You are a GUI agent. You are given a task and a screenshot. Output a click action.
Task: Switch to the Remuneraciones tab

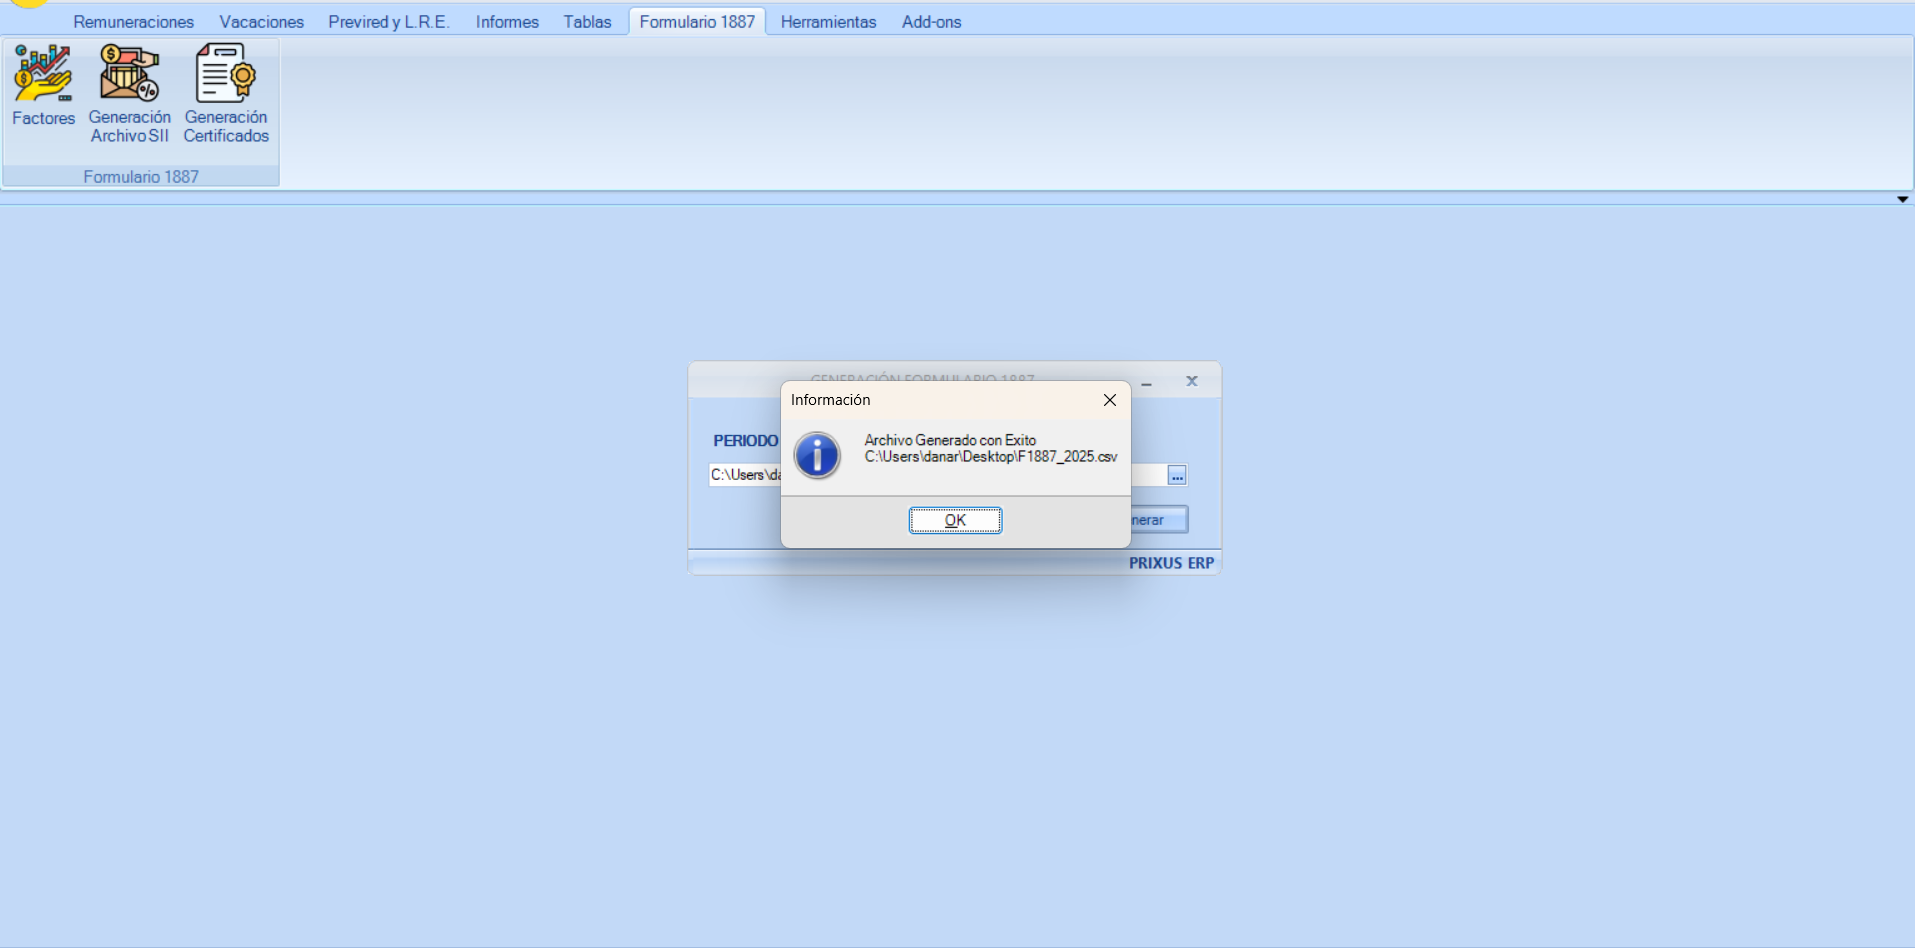(133, 22)
